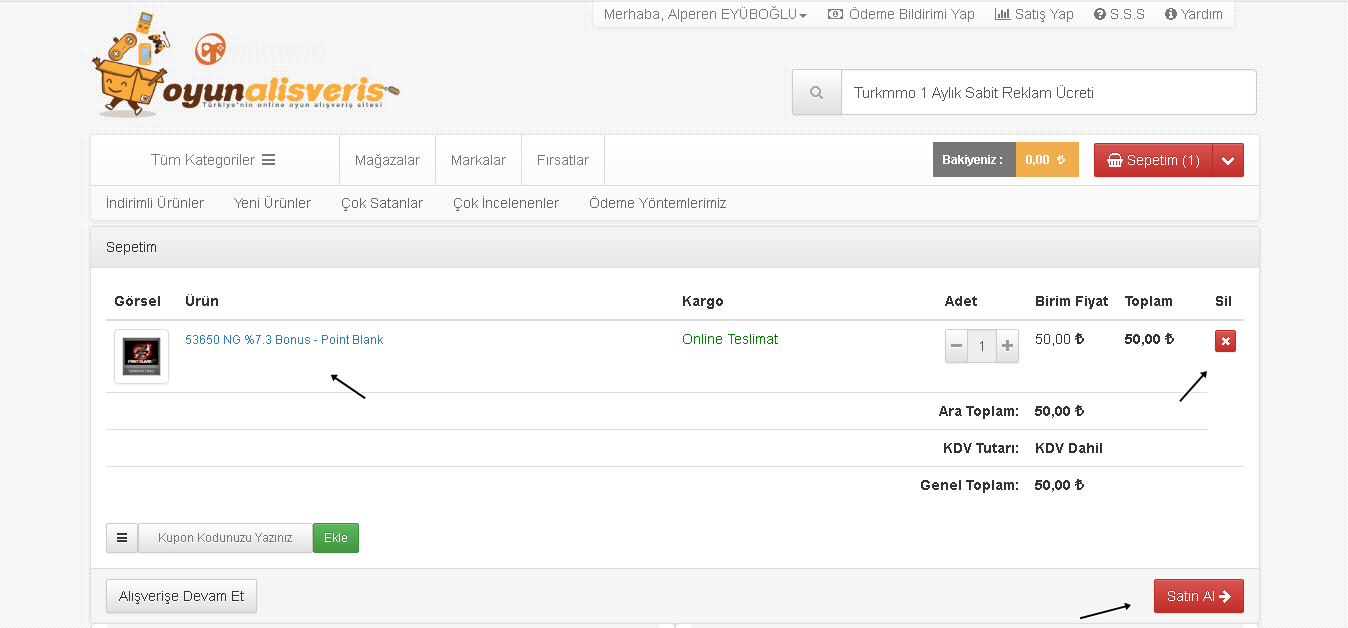Open Sepetim (1) cart button
Viewport: 1348px width, 628px height.
click(x=1153, y=160)
